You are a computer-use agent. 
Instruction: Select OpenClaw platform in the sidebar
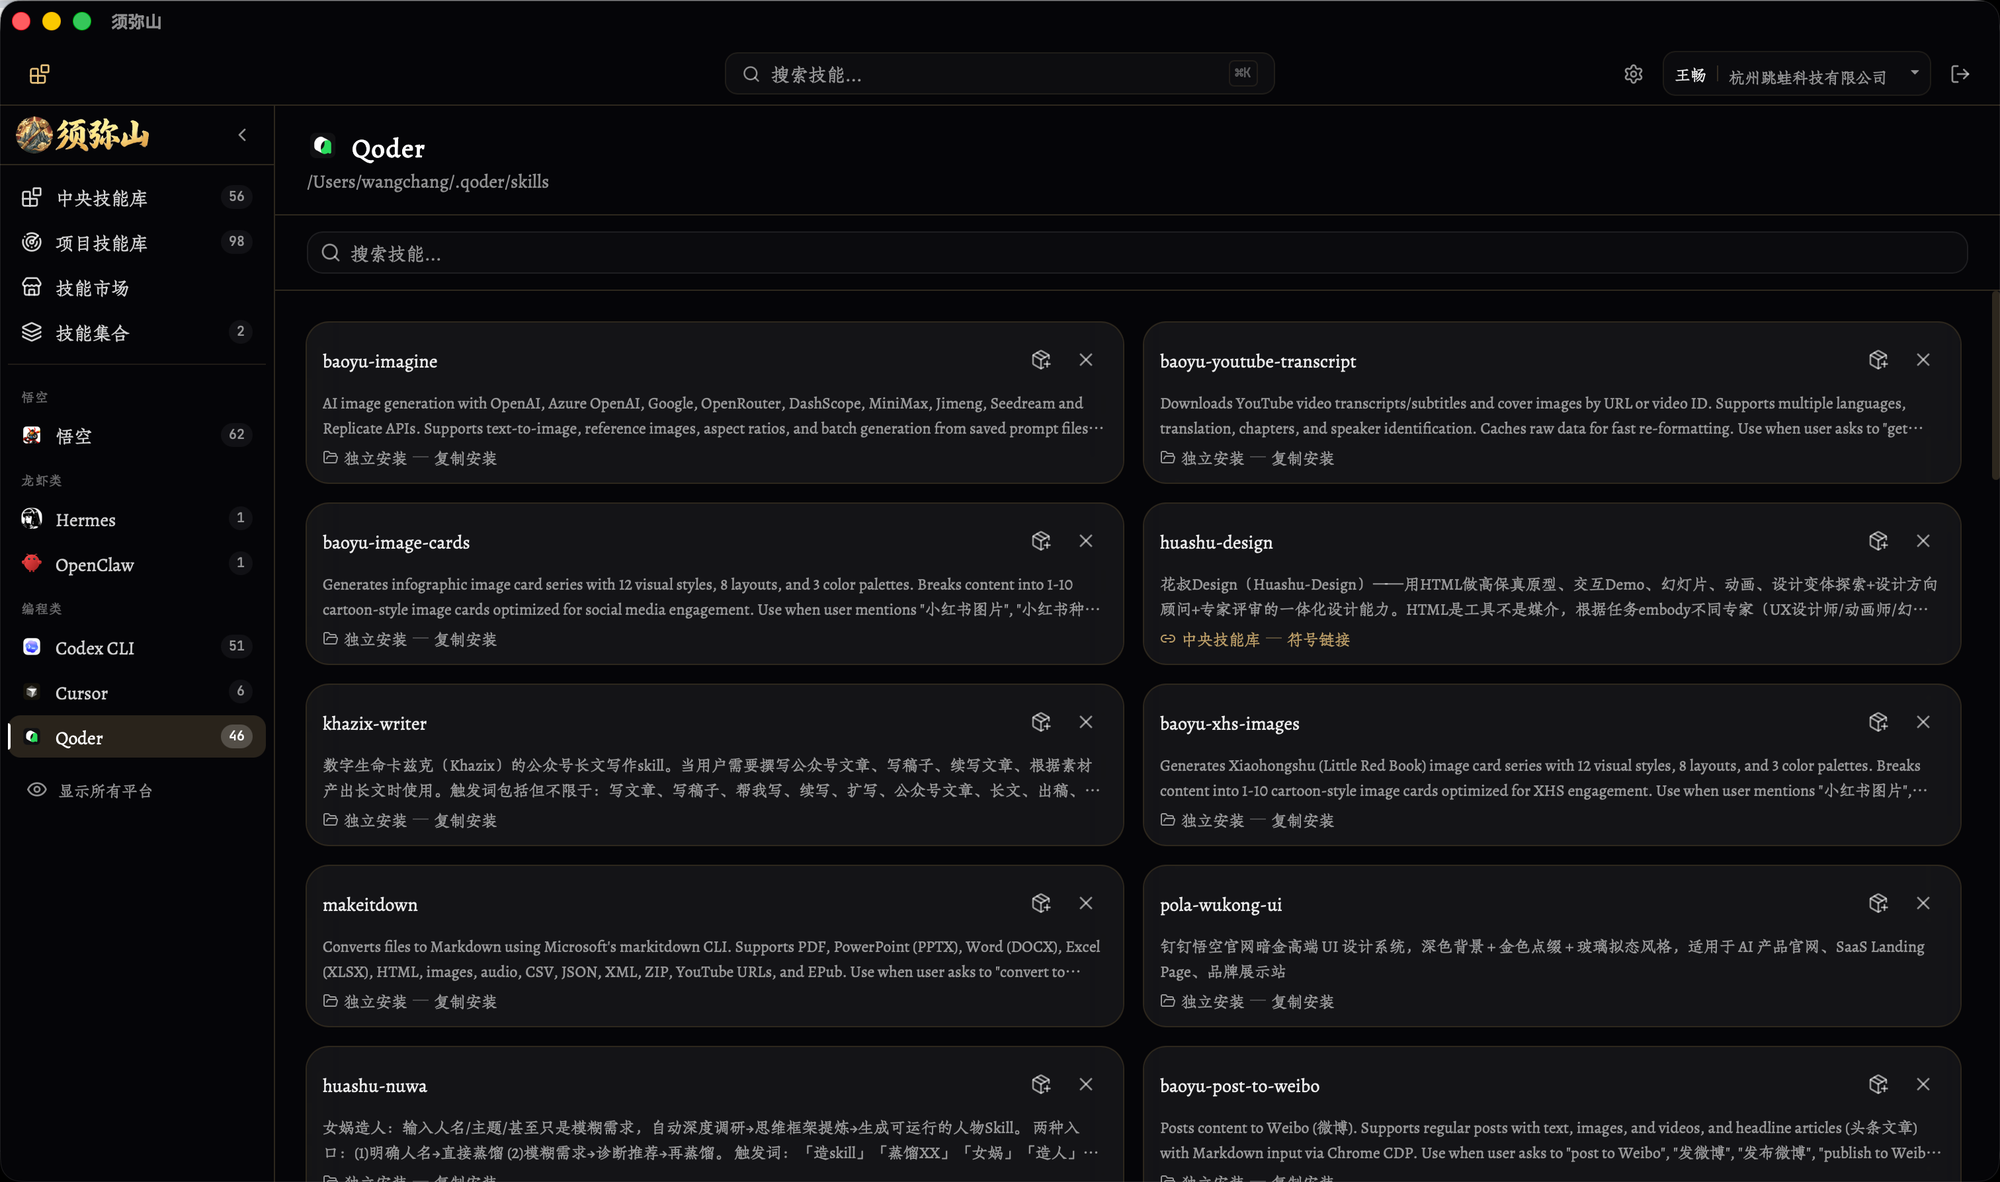[137, 565]
